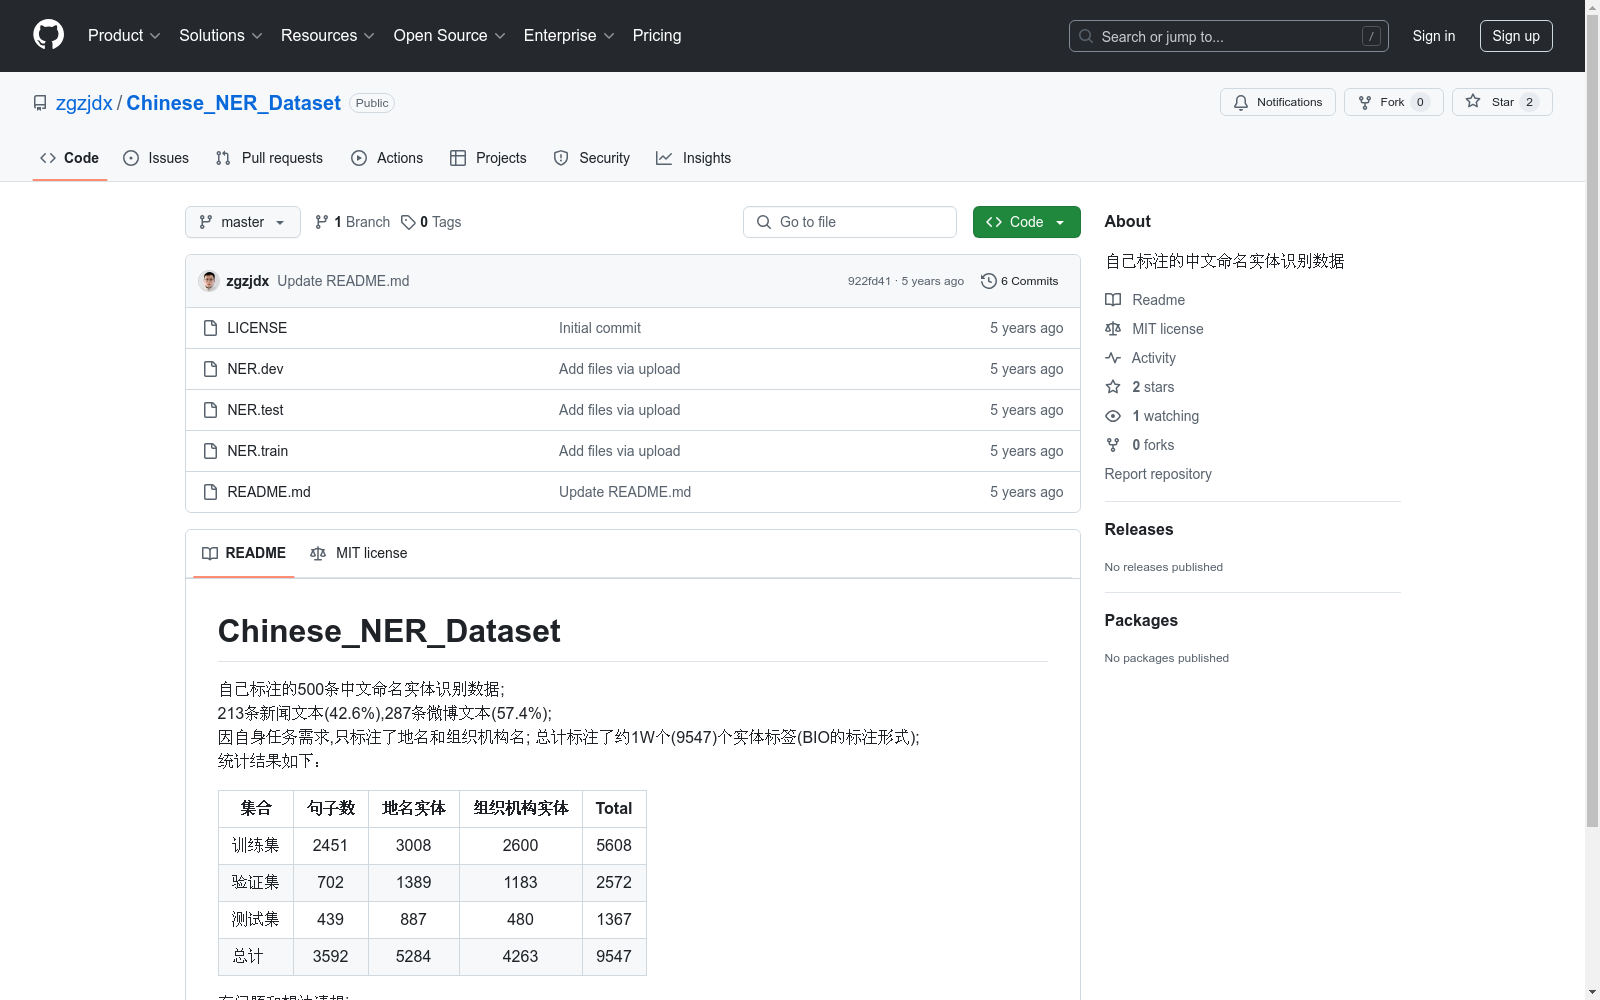The width and height of the screenshot is (1600, 1000).
Task: Click the scales icon in the MIT license tab
Action: coord(318,553)
